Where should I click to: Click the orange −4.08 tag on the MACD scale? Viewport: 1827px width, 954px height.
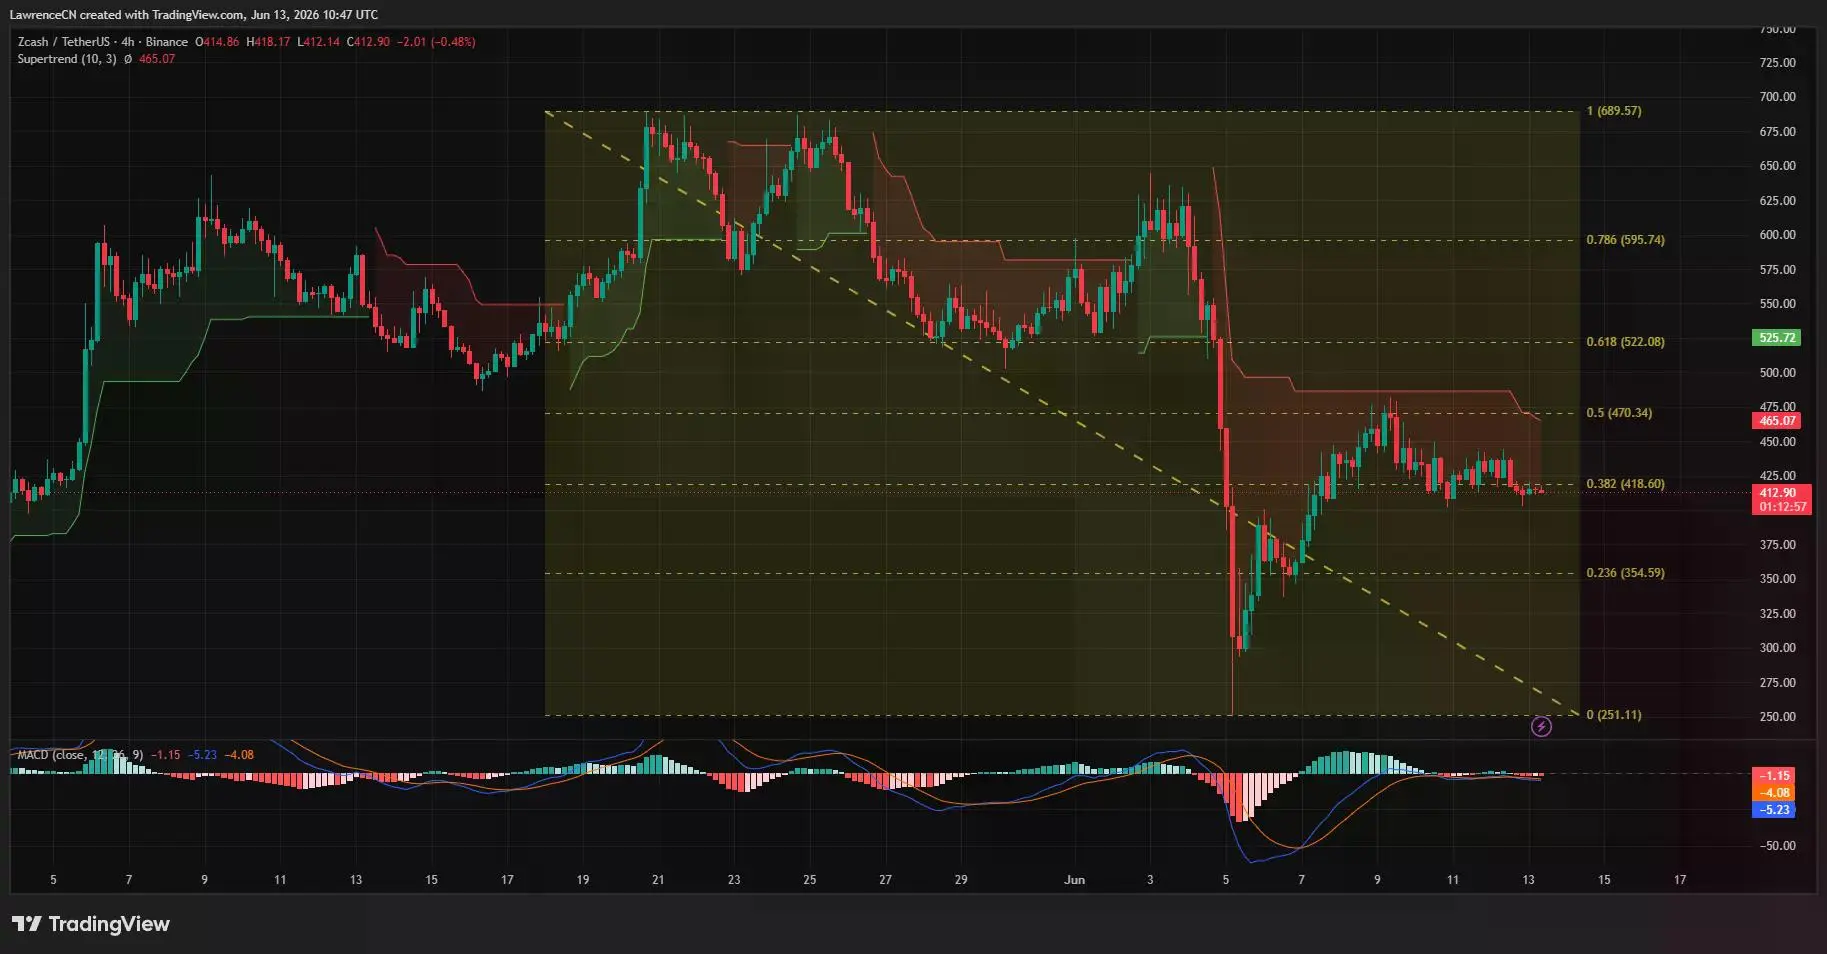(x=1774, y=793)
